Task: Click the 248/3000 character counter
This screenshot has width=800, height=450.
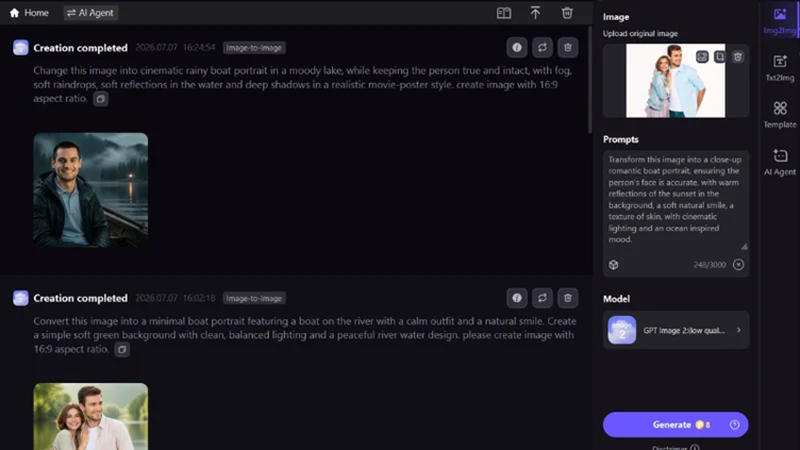Action: (x=709, y=265)
